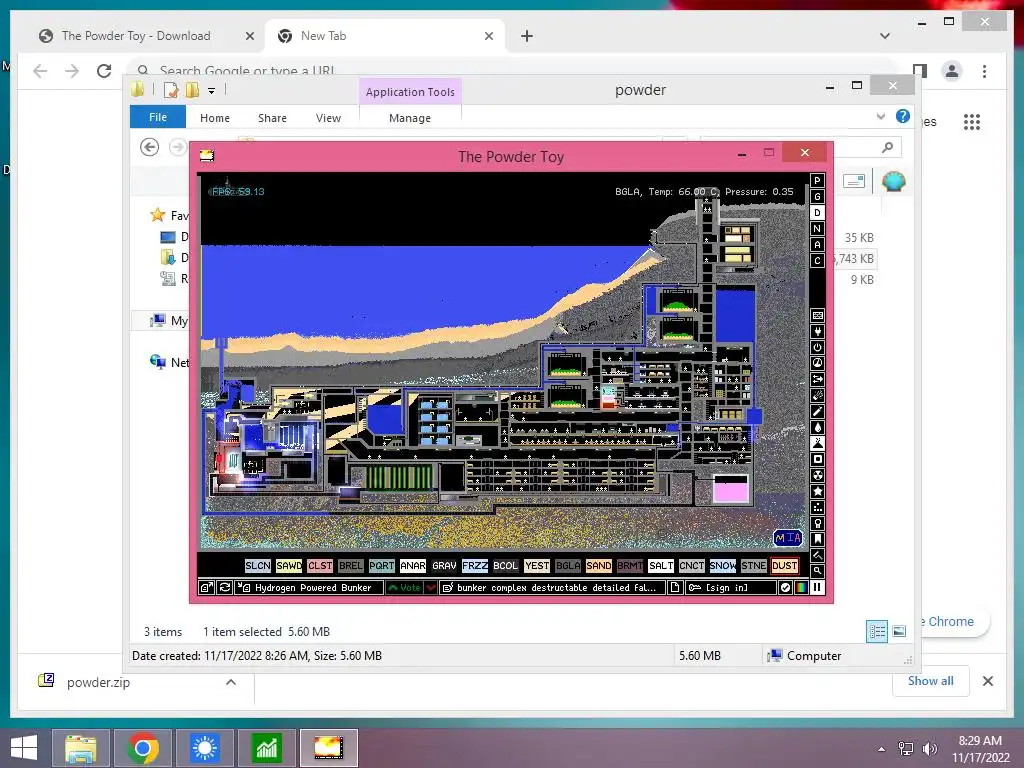Open the Powered Materials power-symbol category
This screenshot has height=768, width=1024.
click(817, 347)
